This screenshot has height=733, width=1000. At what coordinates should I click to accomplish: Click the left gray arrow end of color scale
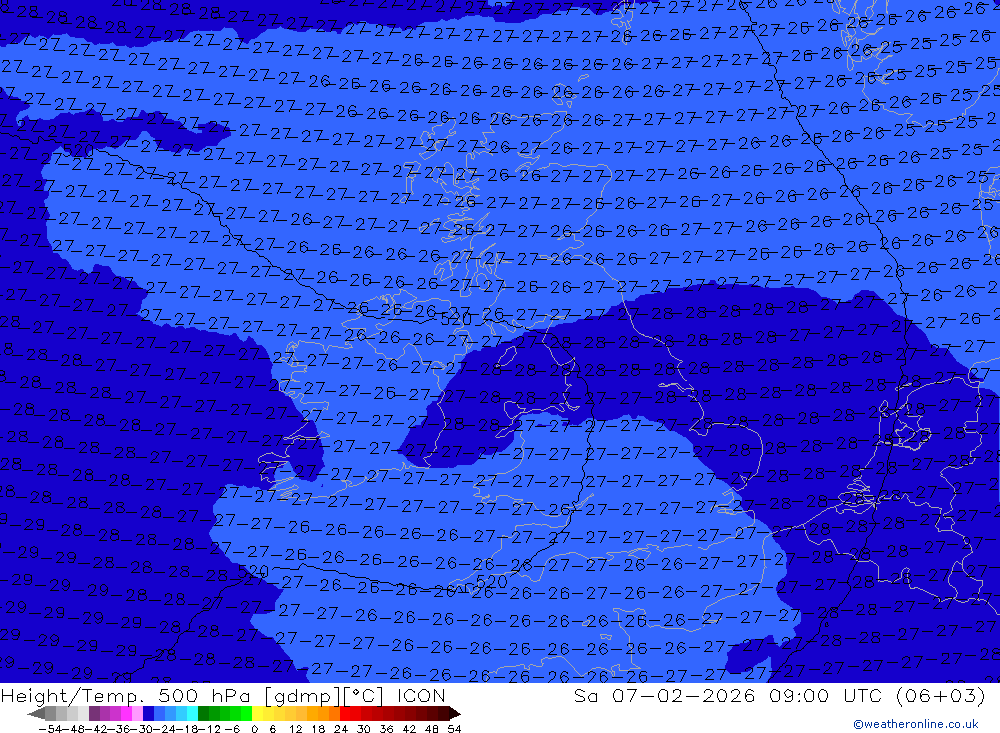click(x=36, y=713)
